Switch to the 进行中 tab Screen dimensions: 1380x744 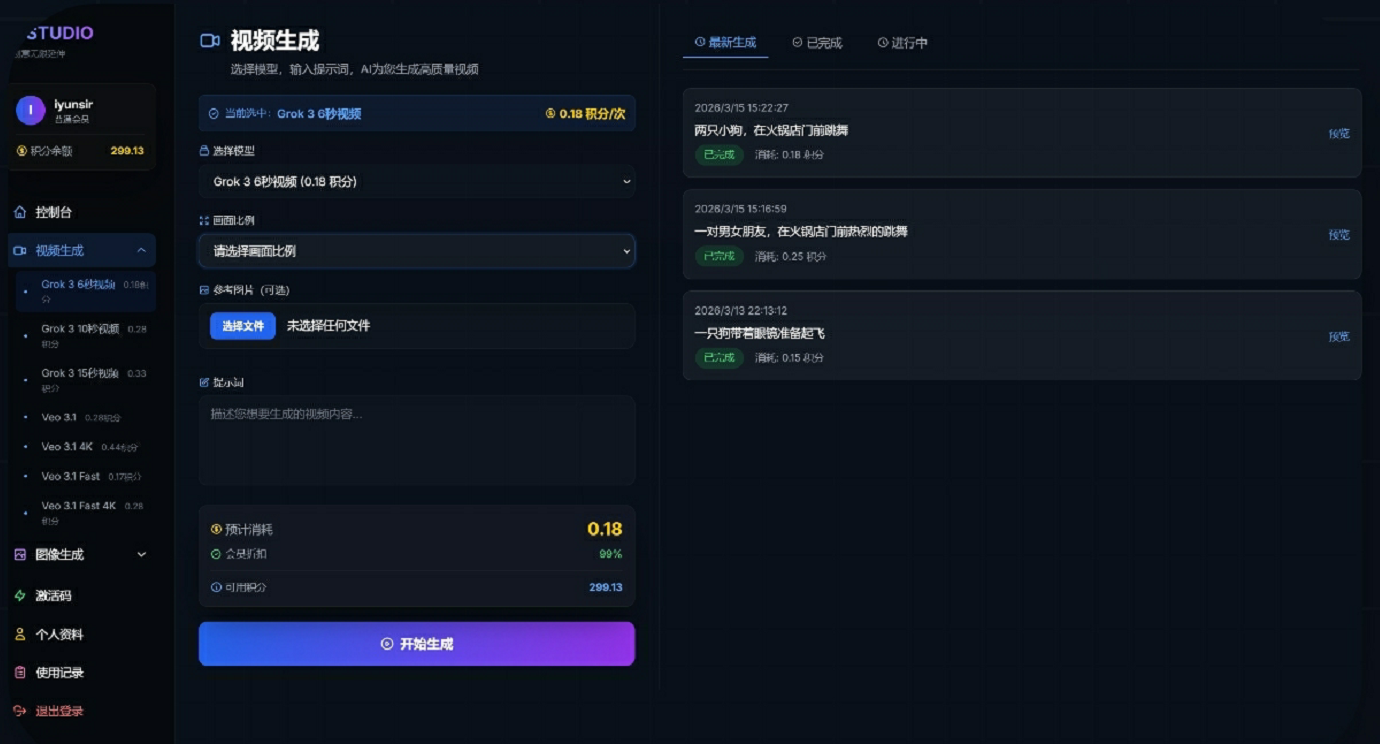(x=903, y=43)
